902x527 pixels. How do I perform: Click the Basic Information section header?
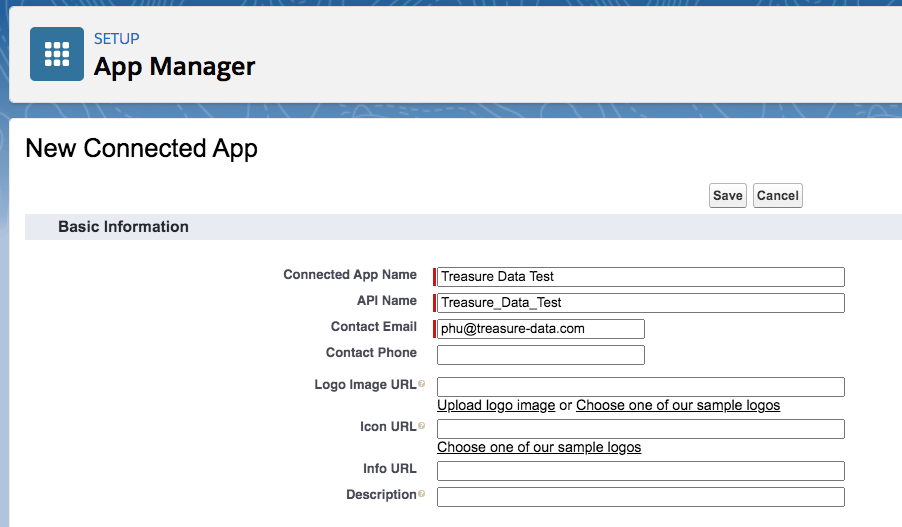click(x=123, y=227)
